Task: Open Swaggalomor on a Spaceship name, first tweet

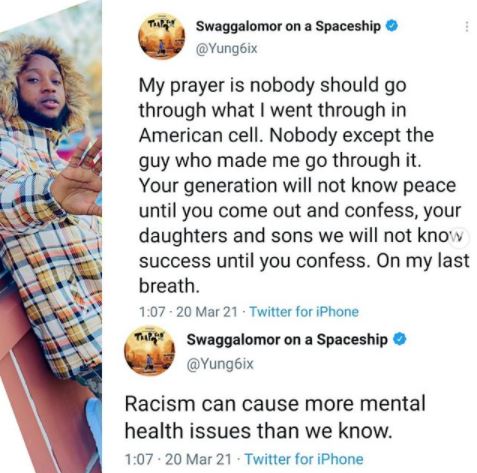Action: pos(288,26)
